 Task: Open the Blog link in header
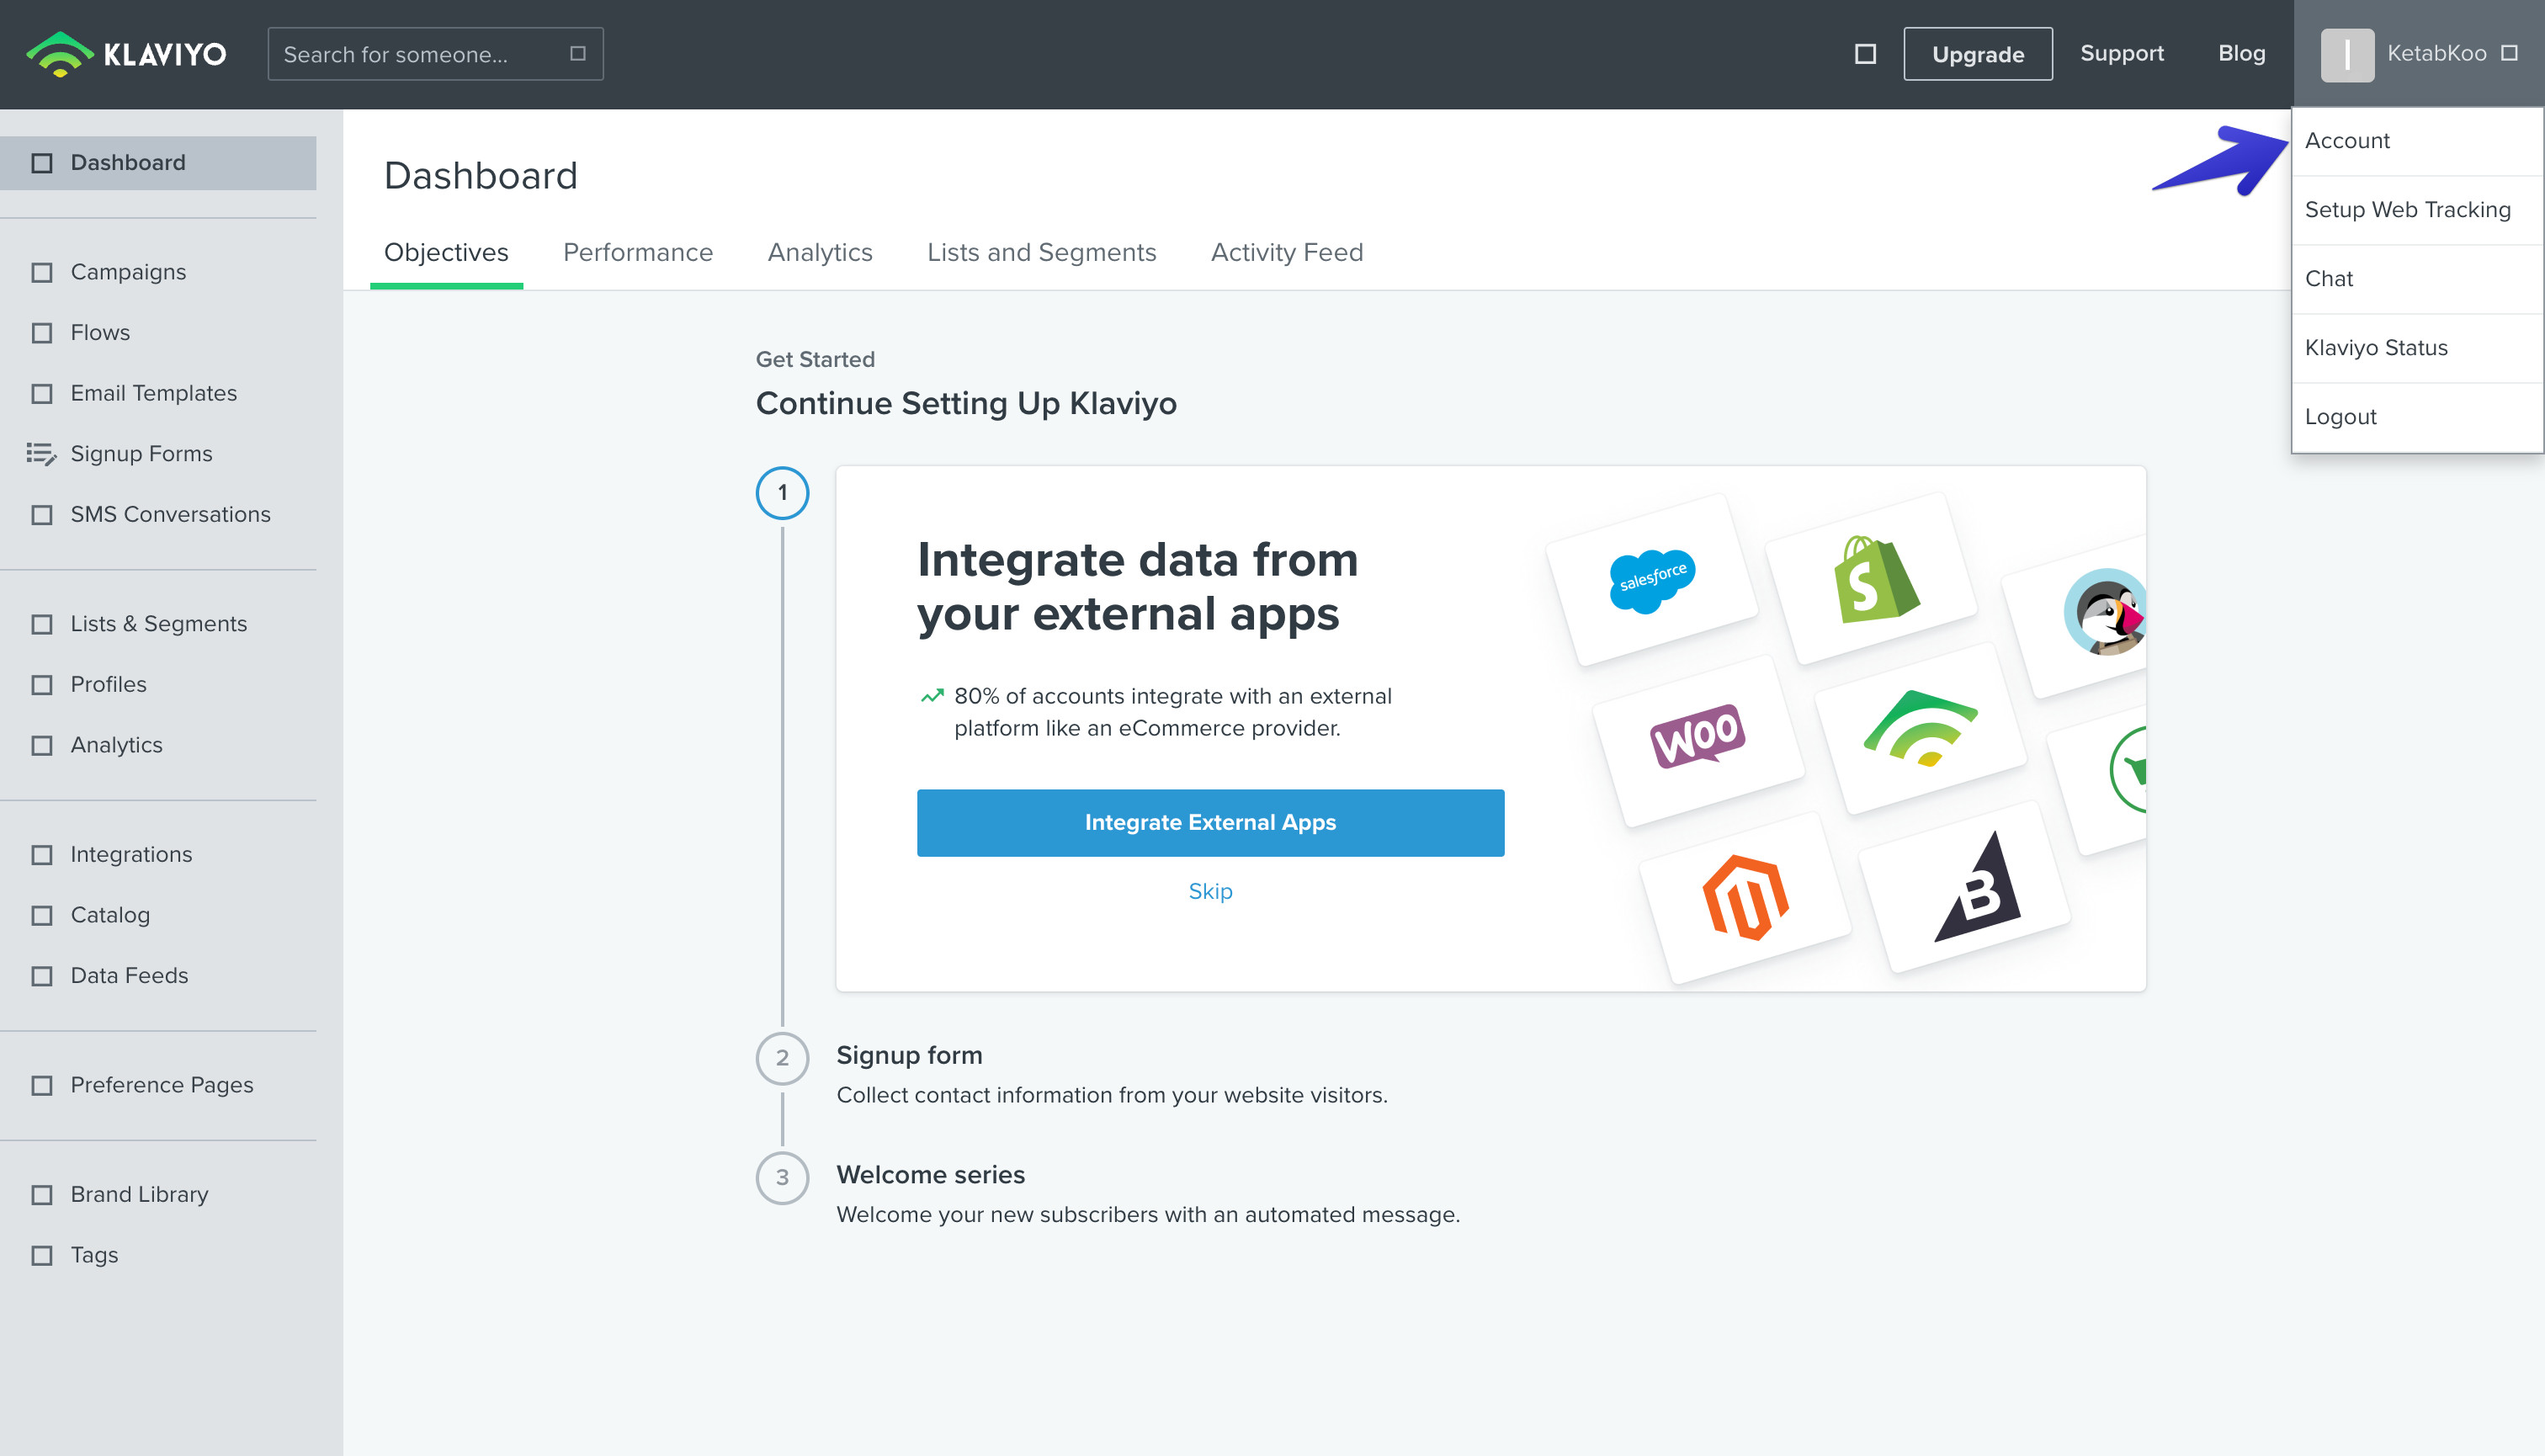(x=2242, y=54)
